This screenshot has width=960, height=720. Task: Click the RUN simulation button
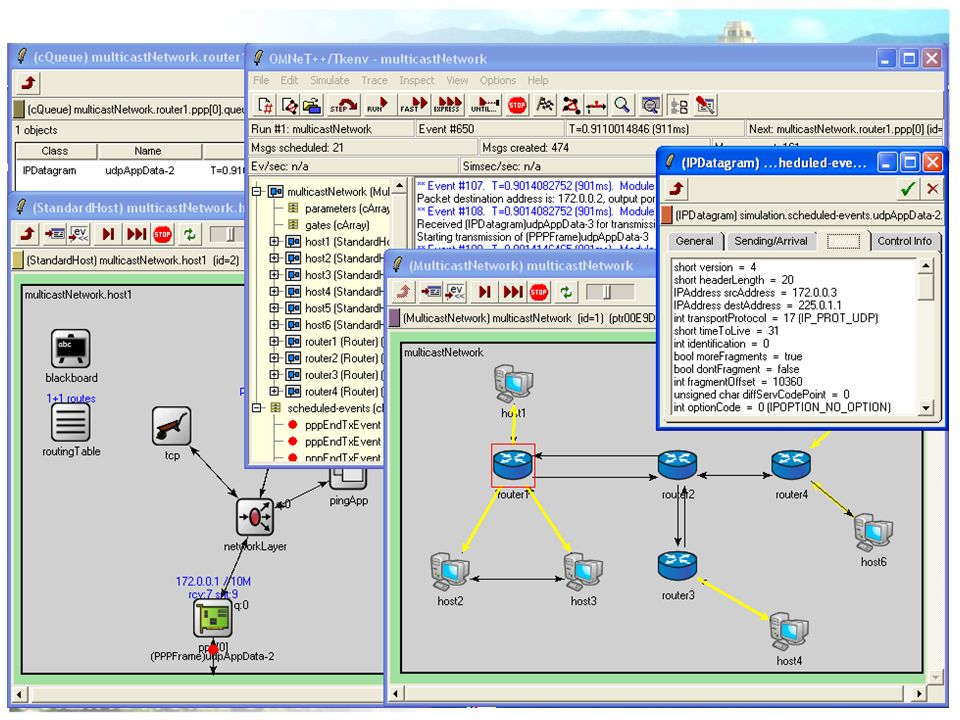point(377,105)
